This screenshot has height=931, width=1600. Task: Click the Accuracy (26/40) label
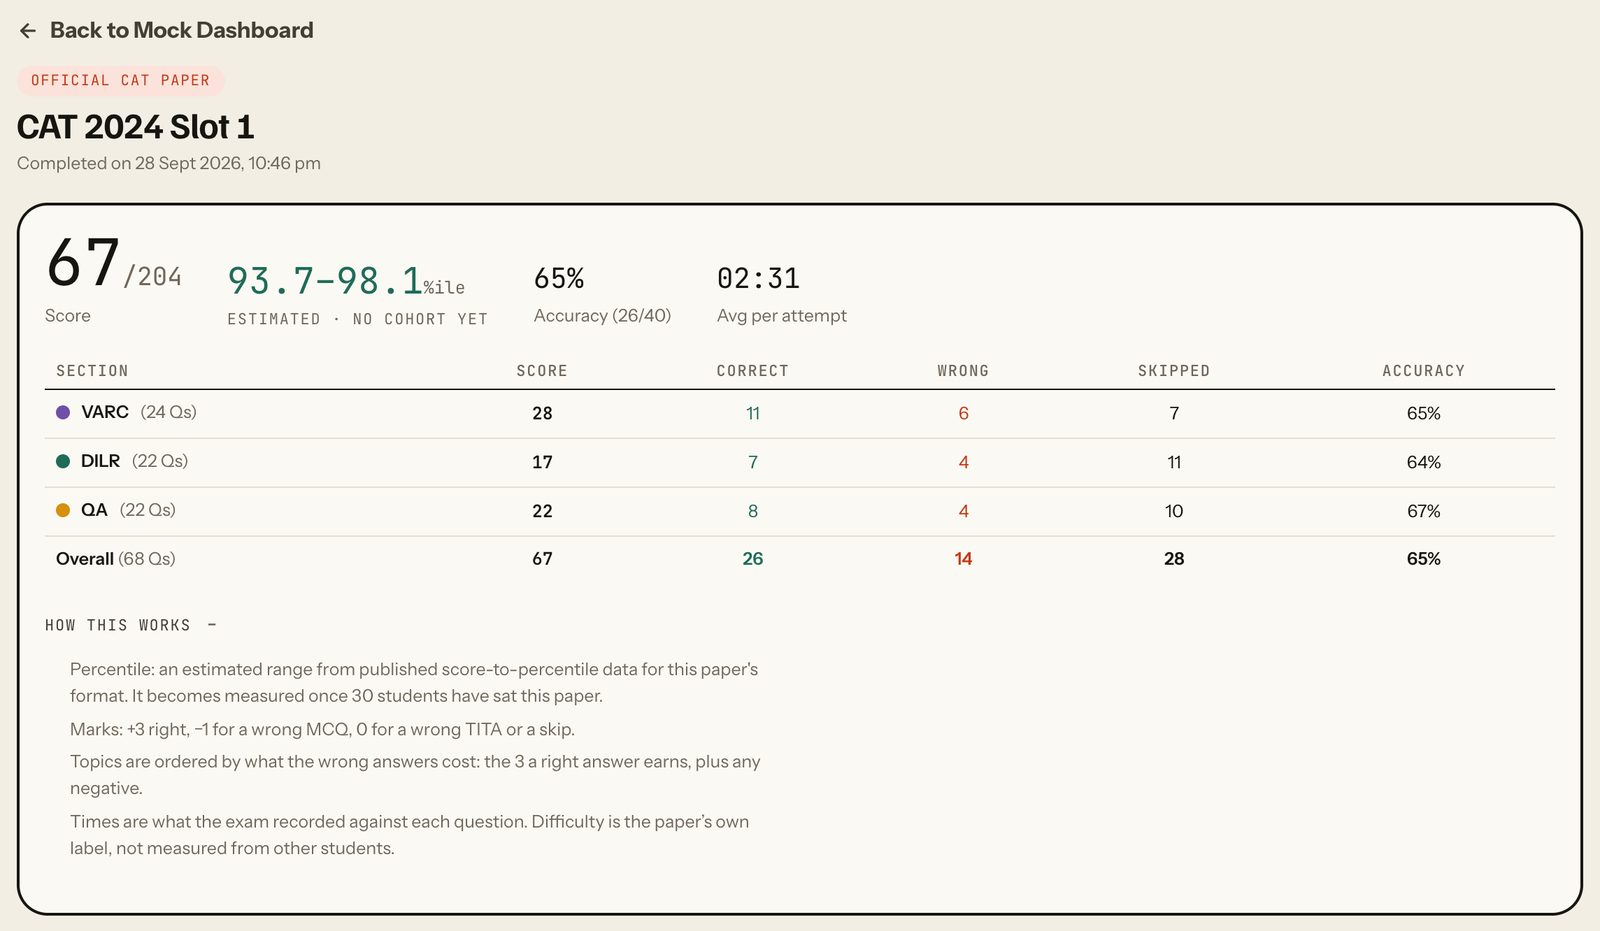click(602, 316)
